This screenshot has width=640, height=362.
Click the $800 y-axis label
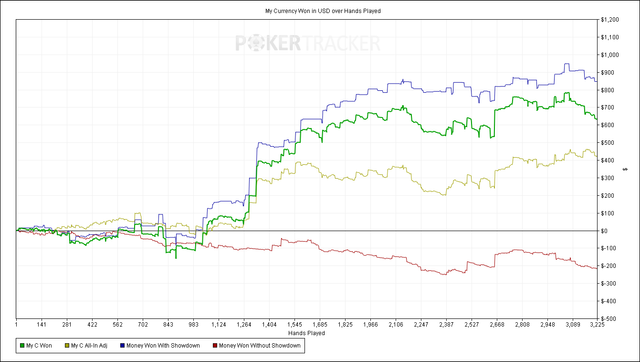pos(607,90)
